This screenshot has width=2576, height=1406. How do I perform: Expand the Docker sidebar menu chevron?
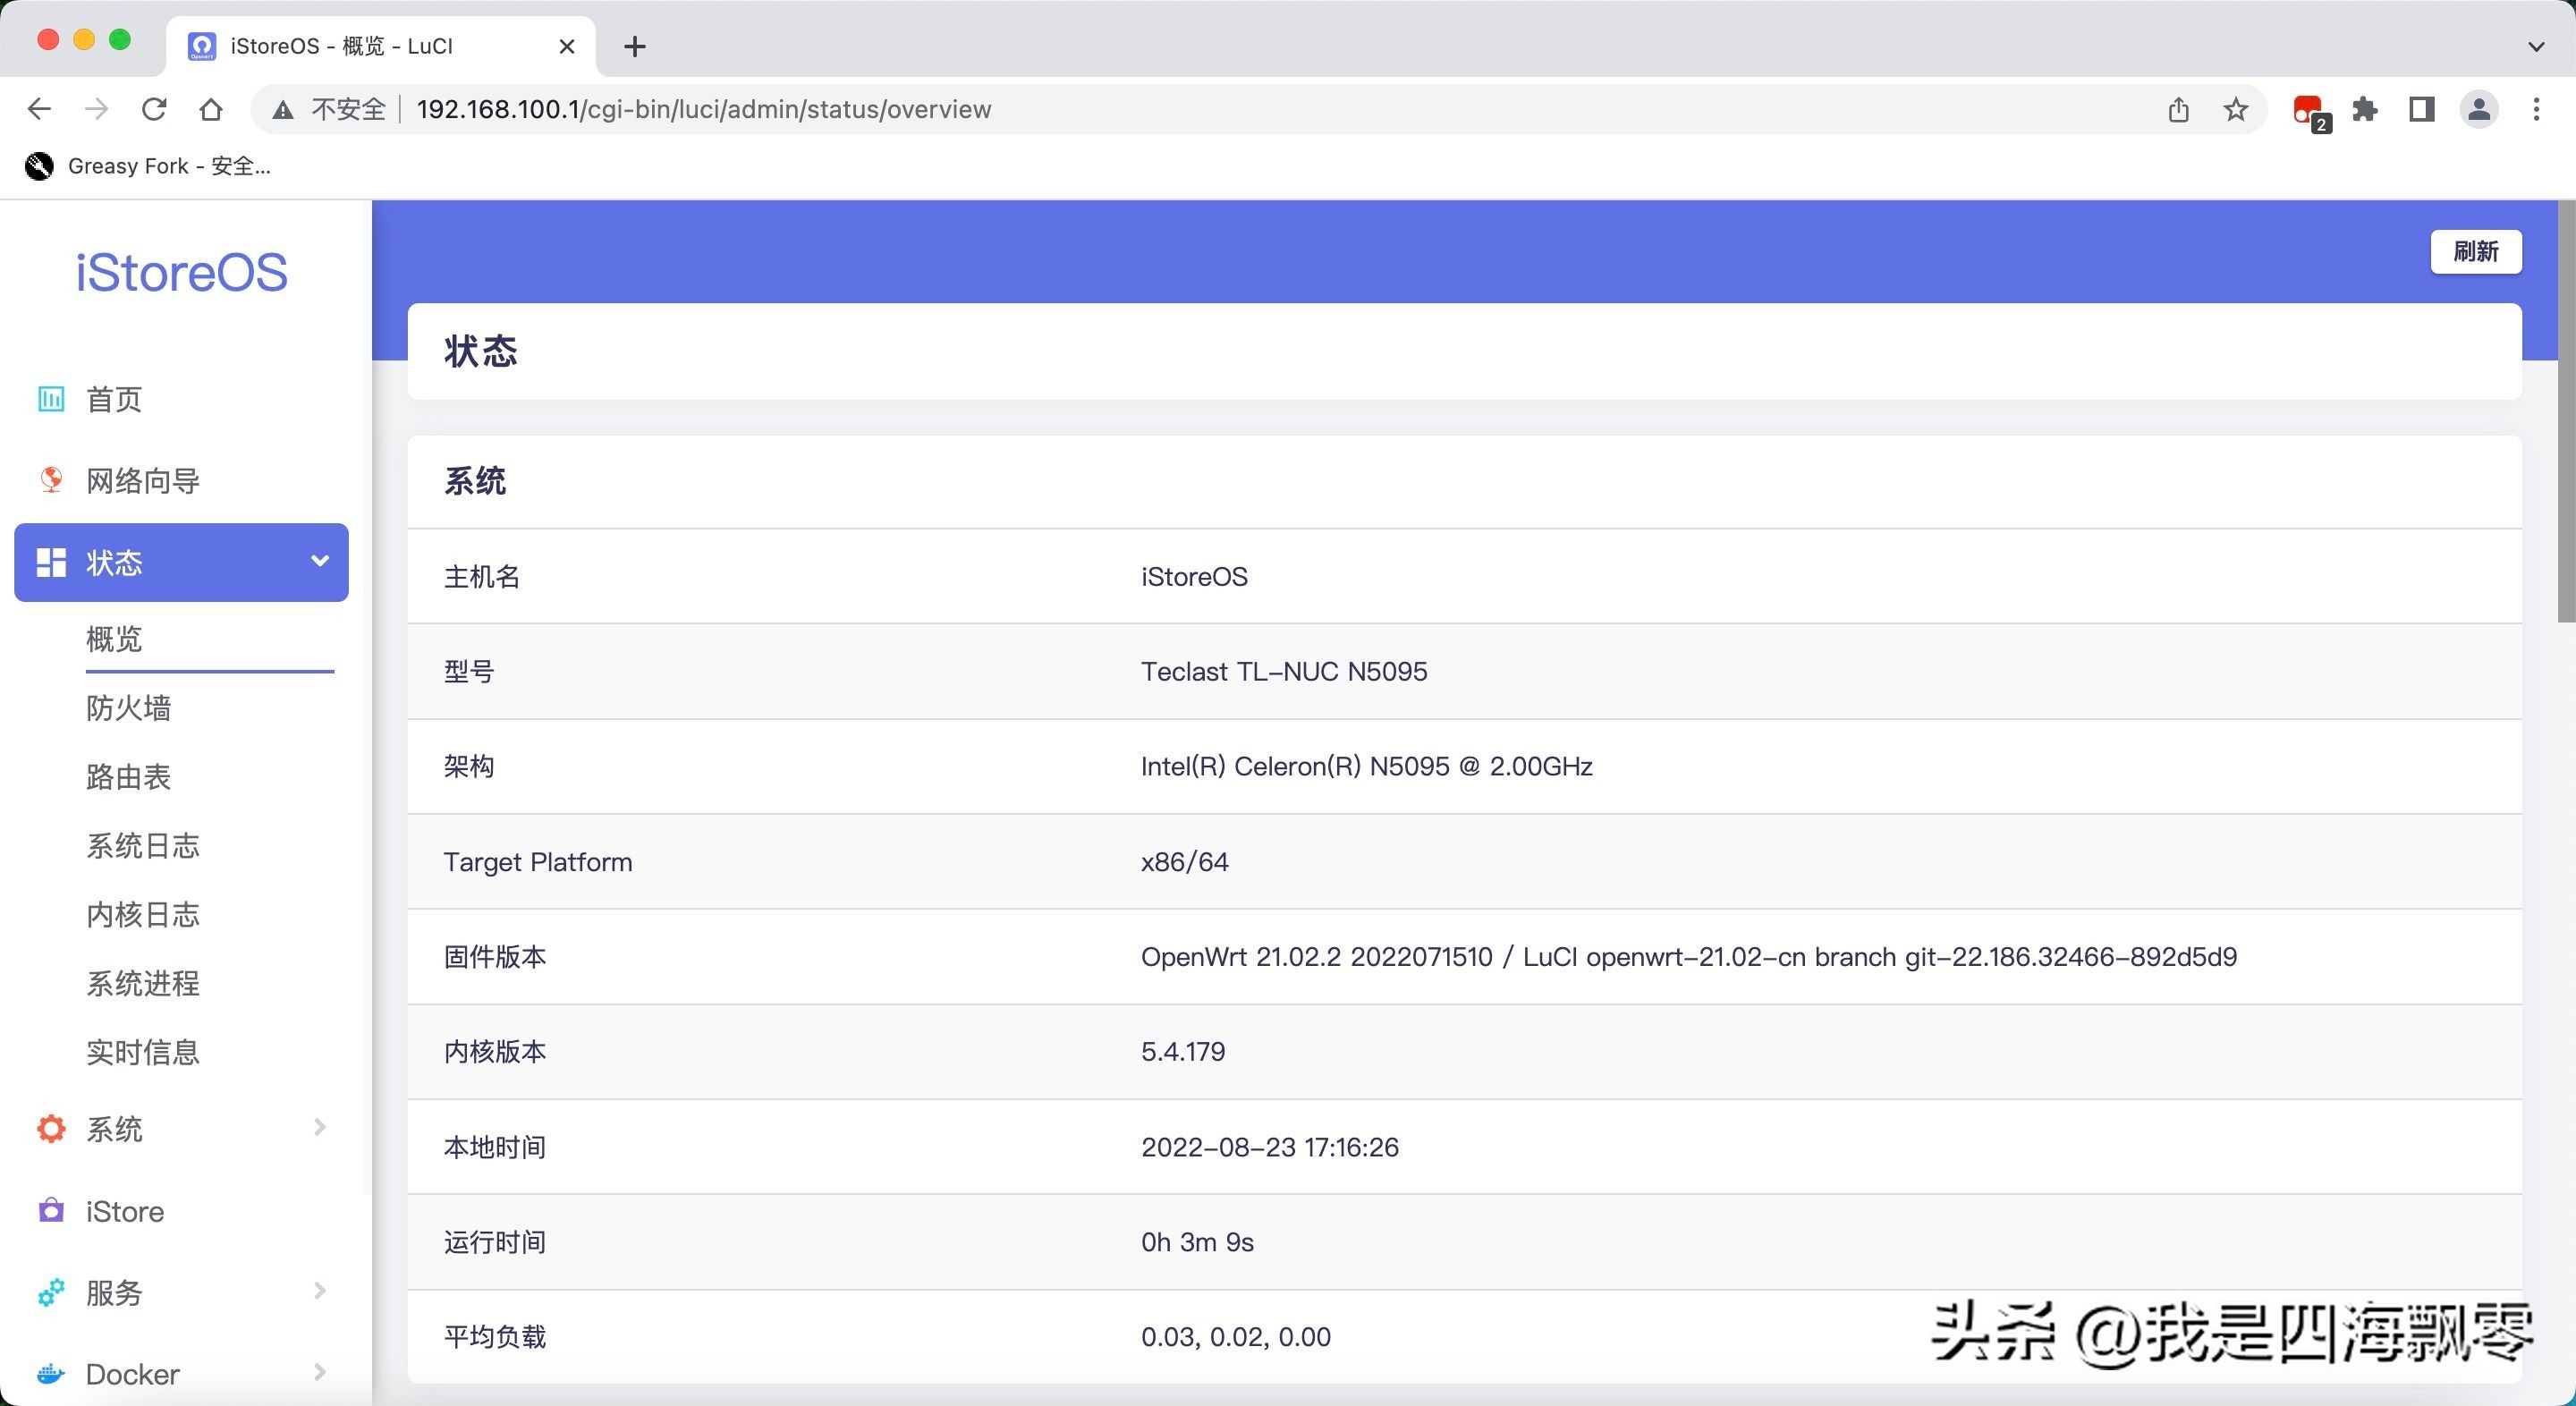pos(319,1372)
